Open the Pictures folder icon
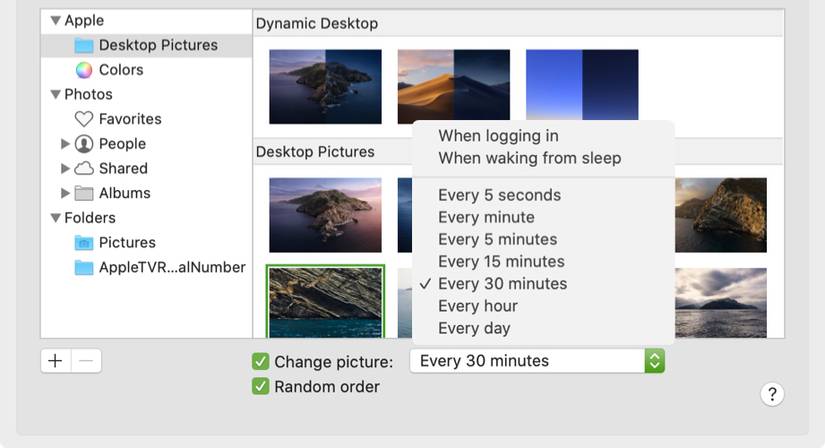This screenshot has width=825, height=448. click(x=84, y=243)
